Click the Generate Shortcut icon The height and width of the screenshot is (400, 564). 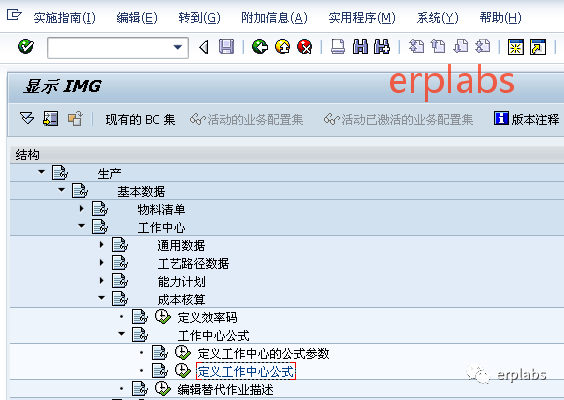point(538,47)
